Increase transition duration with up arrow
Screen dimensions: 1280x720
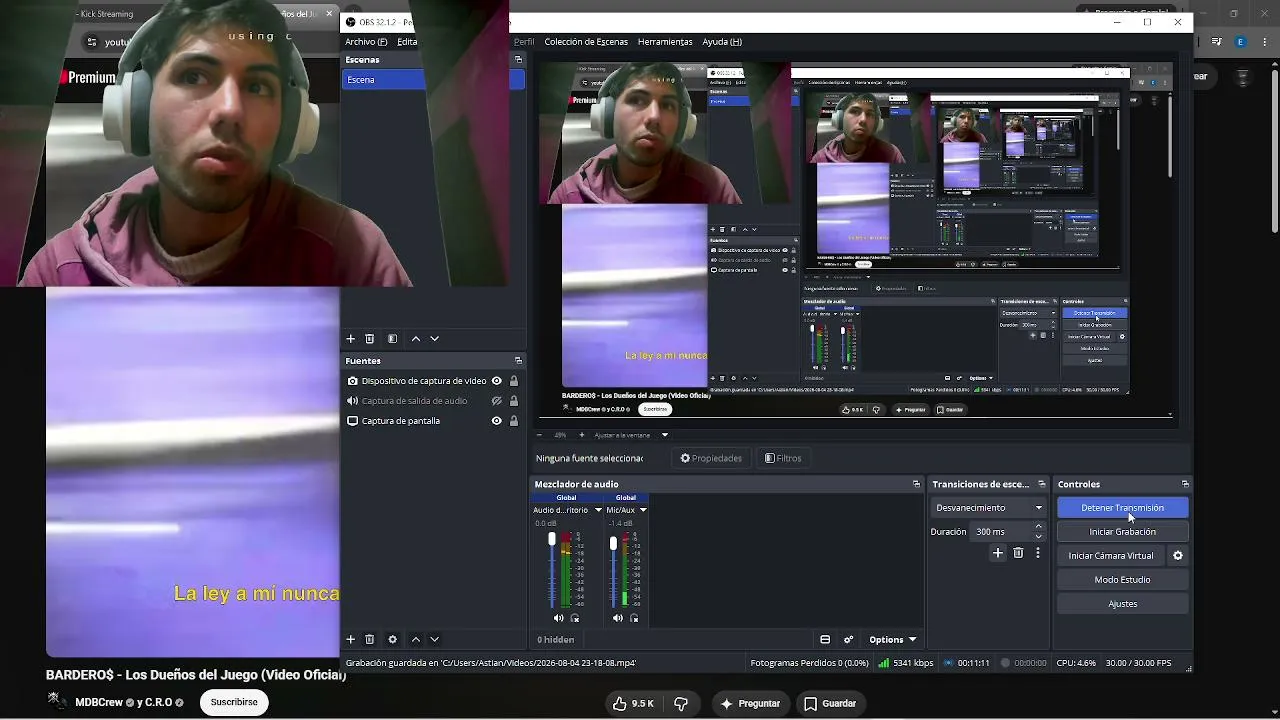[x=1038, y=527]
